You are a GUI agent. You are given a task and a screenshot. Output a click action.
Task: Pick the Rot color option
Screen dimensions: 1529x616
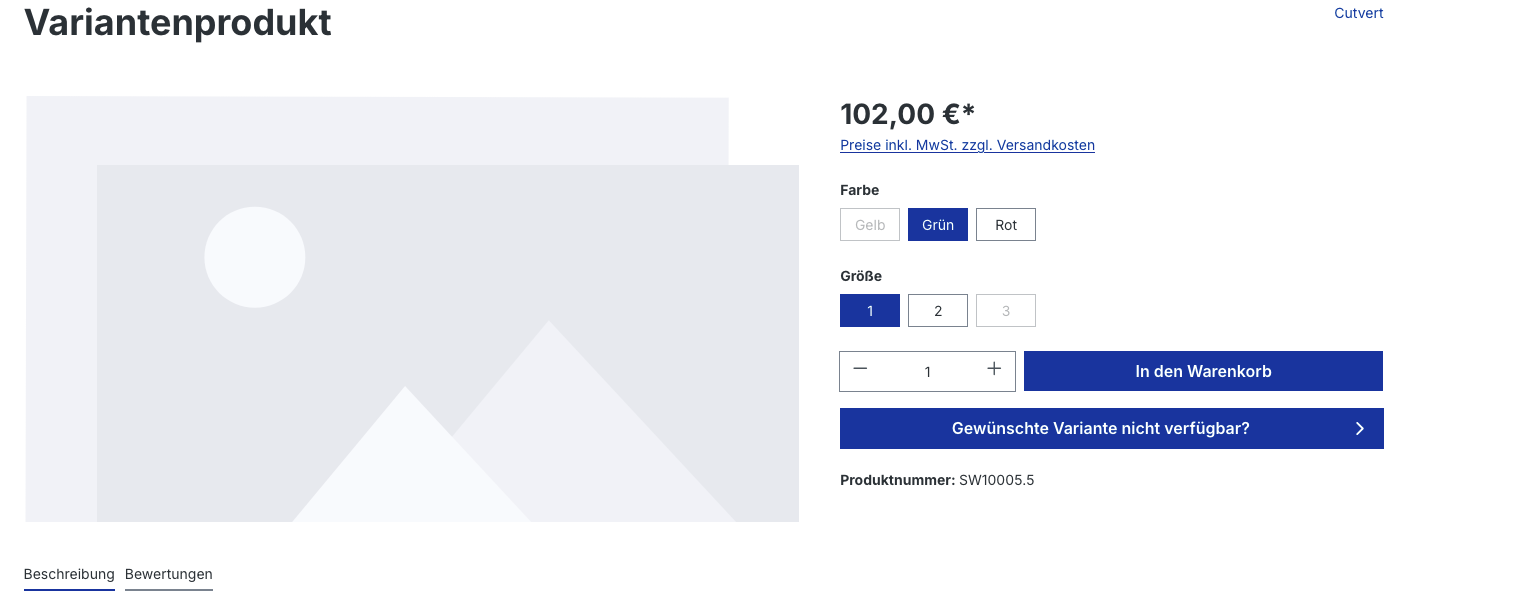(1006, 225)
